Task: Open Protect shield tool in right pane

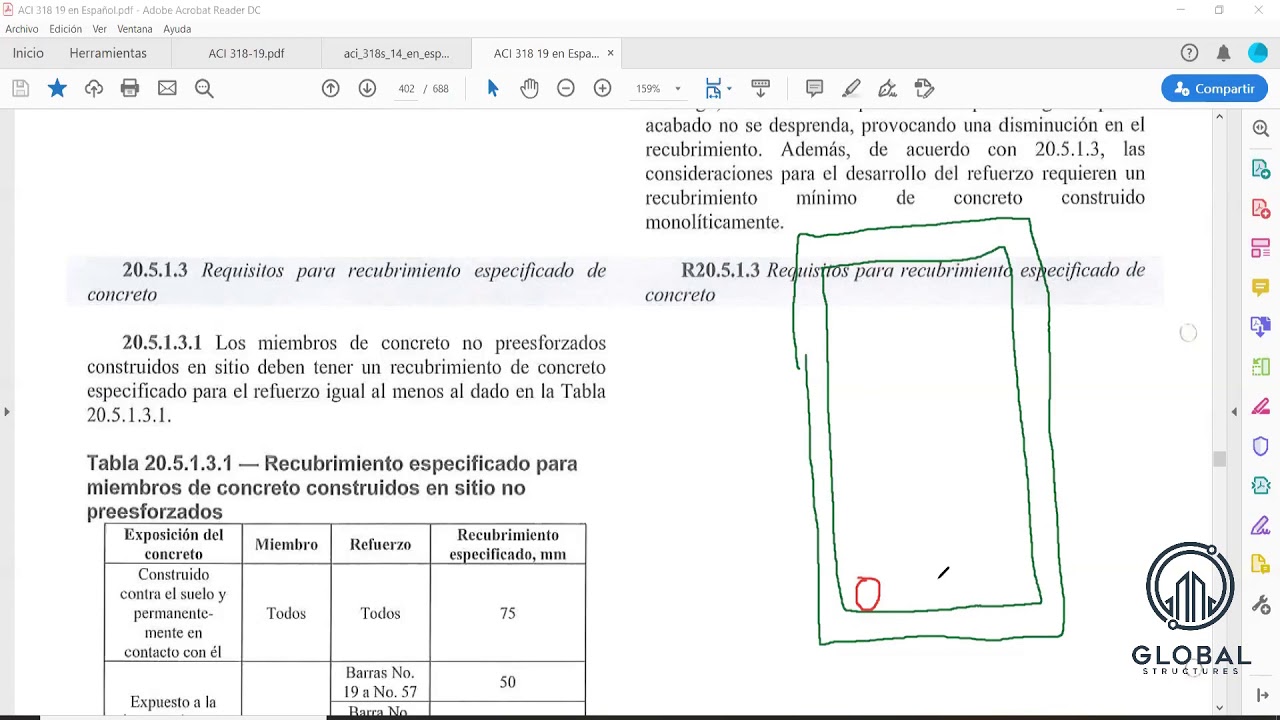Action: pos(1261,446)
